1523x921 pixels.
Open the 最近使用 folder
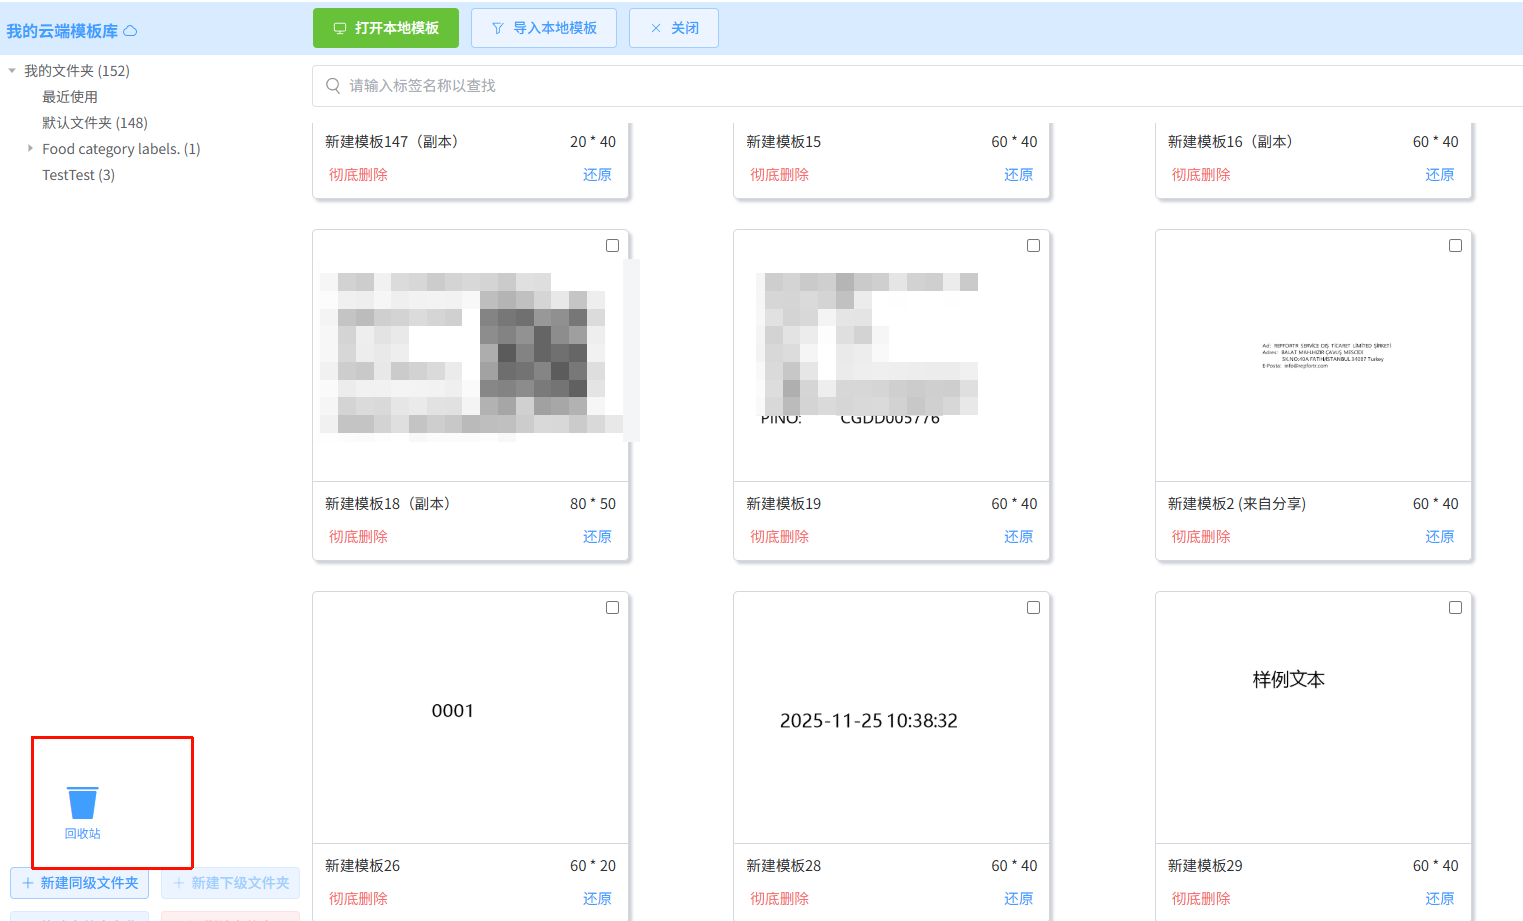point(70,97)
